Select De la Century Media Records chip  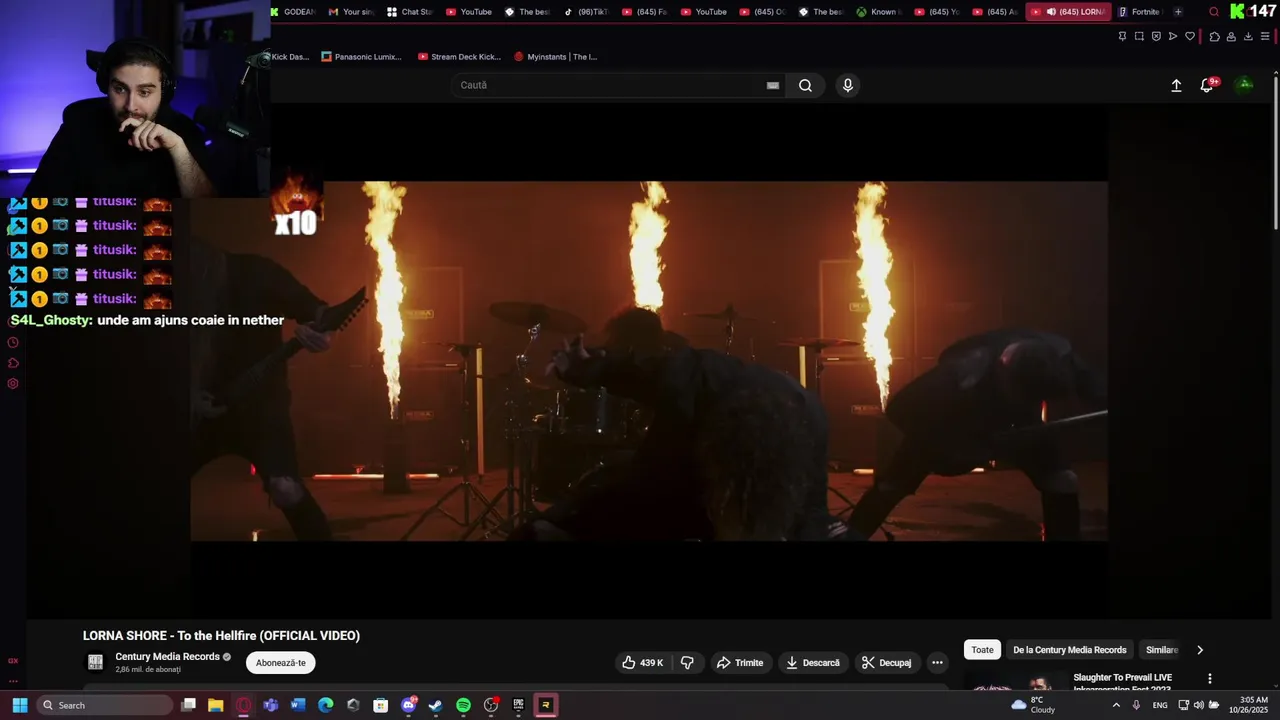pyautogui.click(x=1070, y=650)
